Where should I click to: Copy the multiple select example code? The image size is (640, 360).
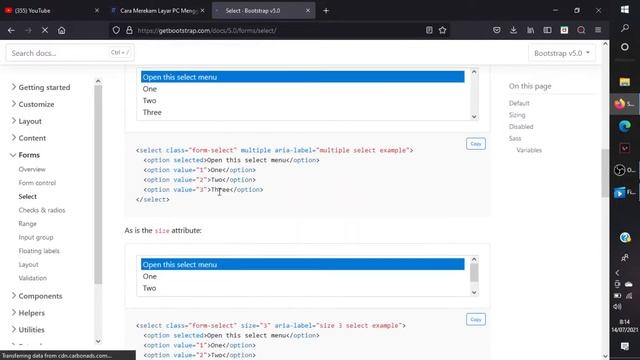pos(476,144)
